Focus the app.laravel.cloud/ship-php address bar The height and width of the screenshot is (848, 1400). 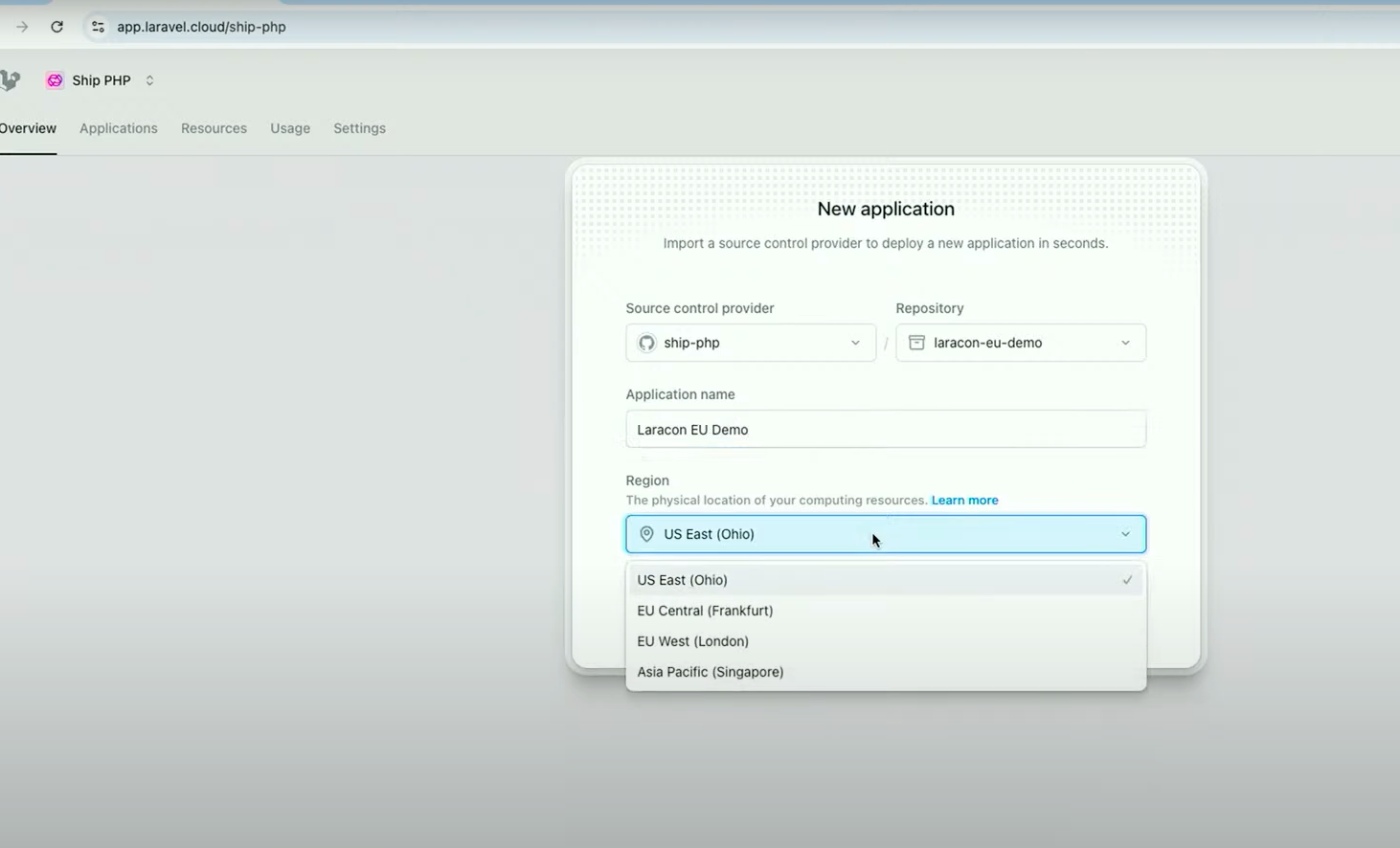[201, 27]
